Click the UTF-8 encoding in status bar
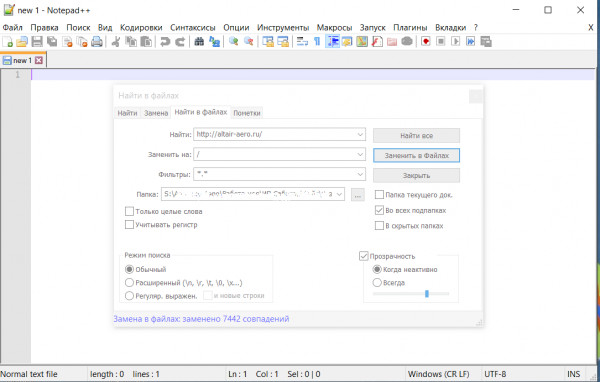Screen dimensions: 600x382 click(495, 374)
